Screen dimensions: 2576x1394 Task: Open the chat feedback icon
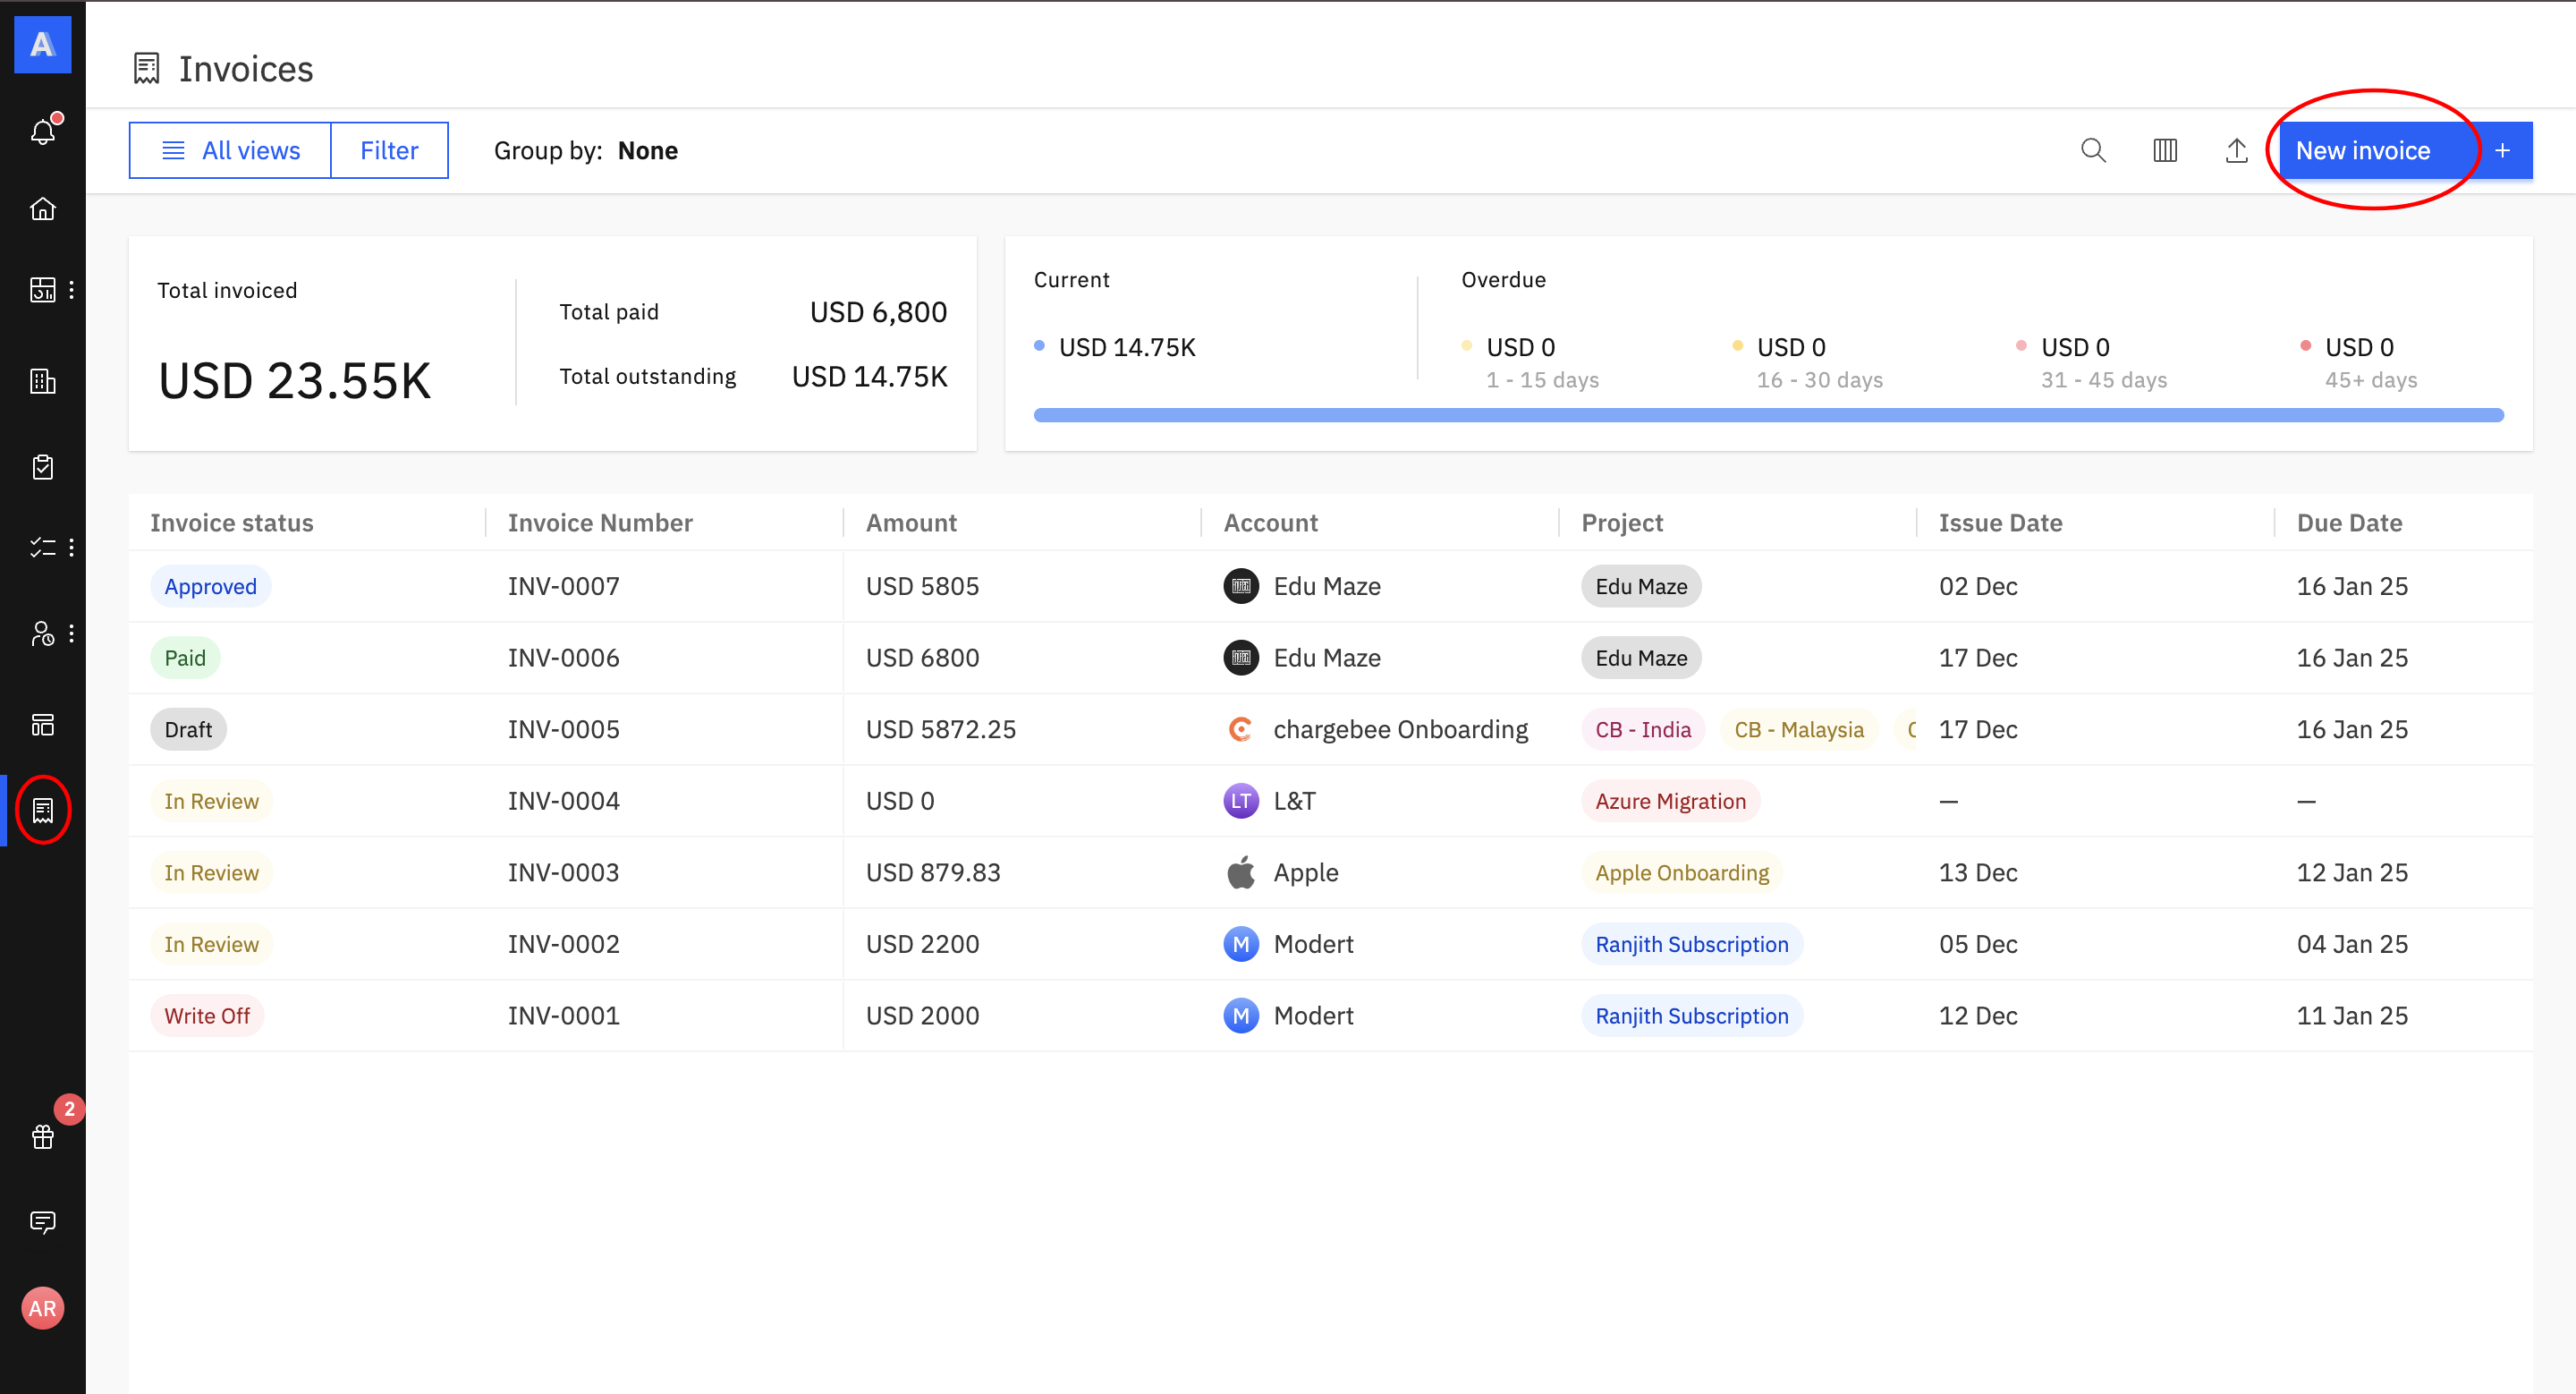pos(42,1221)
